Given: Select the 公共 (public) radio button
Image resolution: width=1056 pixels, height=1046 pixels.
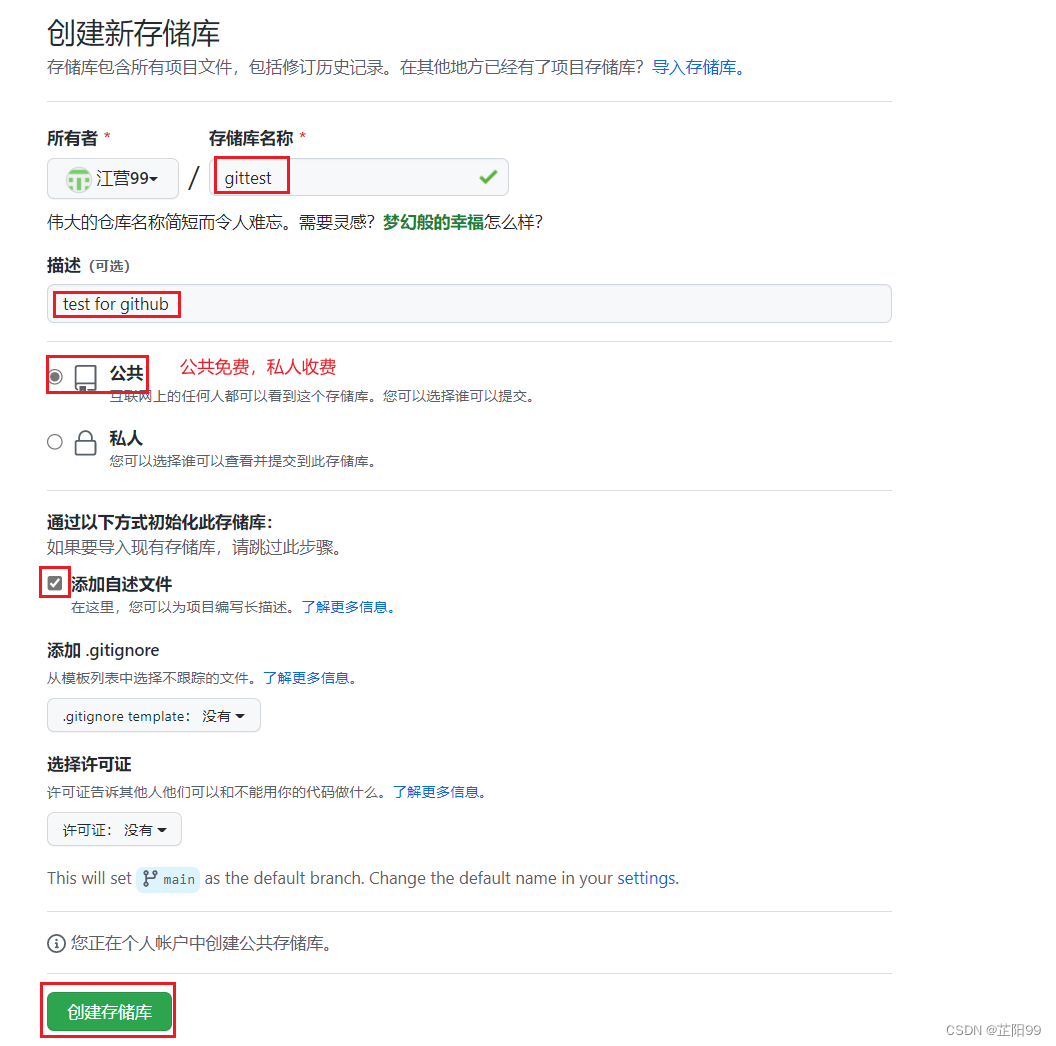Looking at the screenshot, I should [x=55, y=377].
